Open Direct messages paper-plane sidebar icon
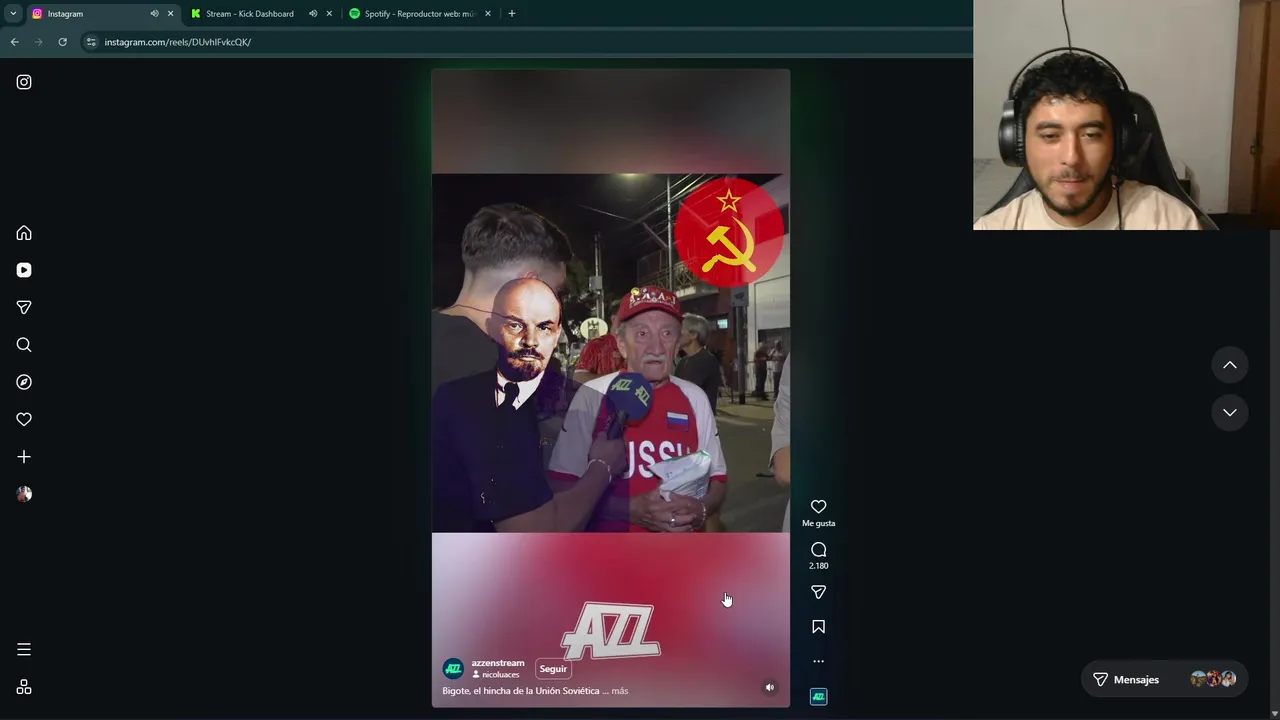This screenshot has width=1280, height=720. (24, 307)
